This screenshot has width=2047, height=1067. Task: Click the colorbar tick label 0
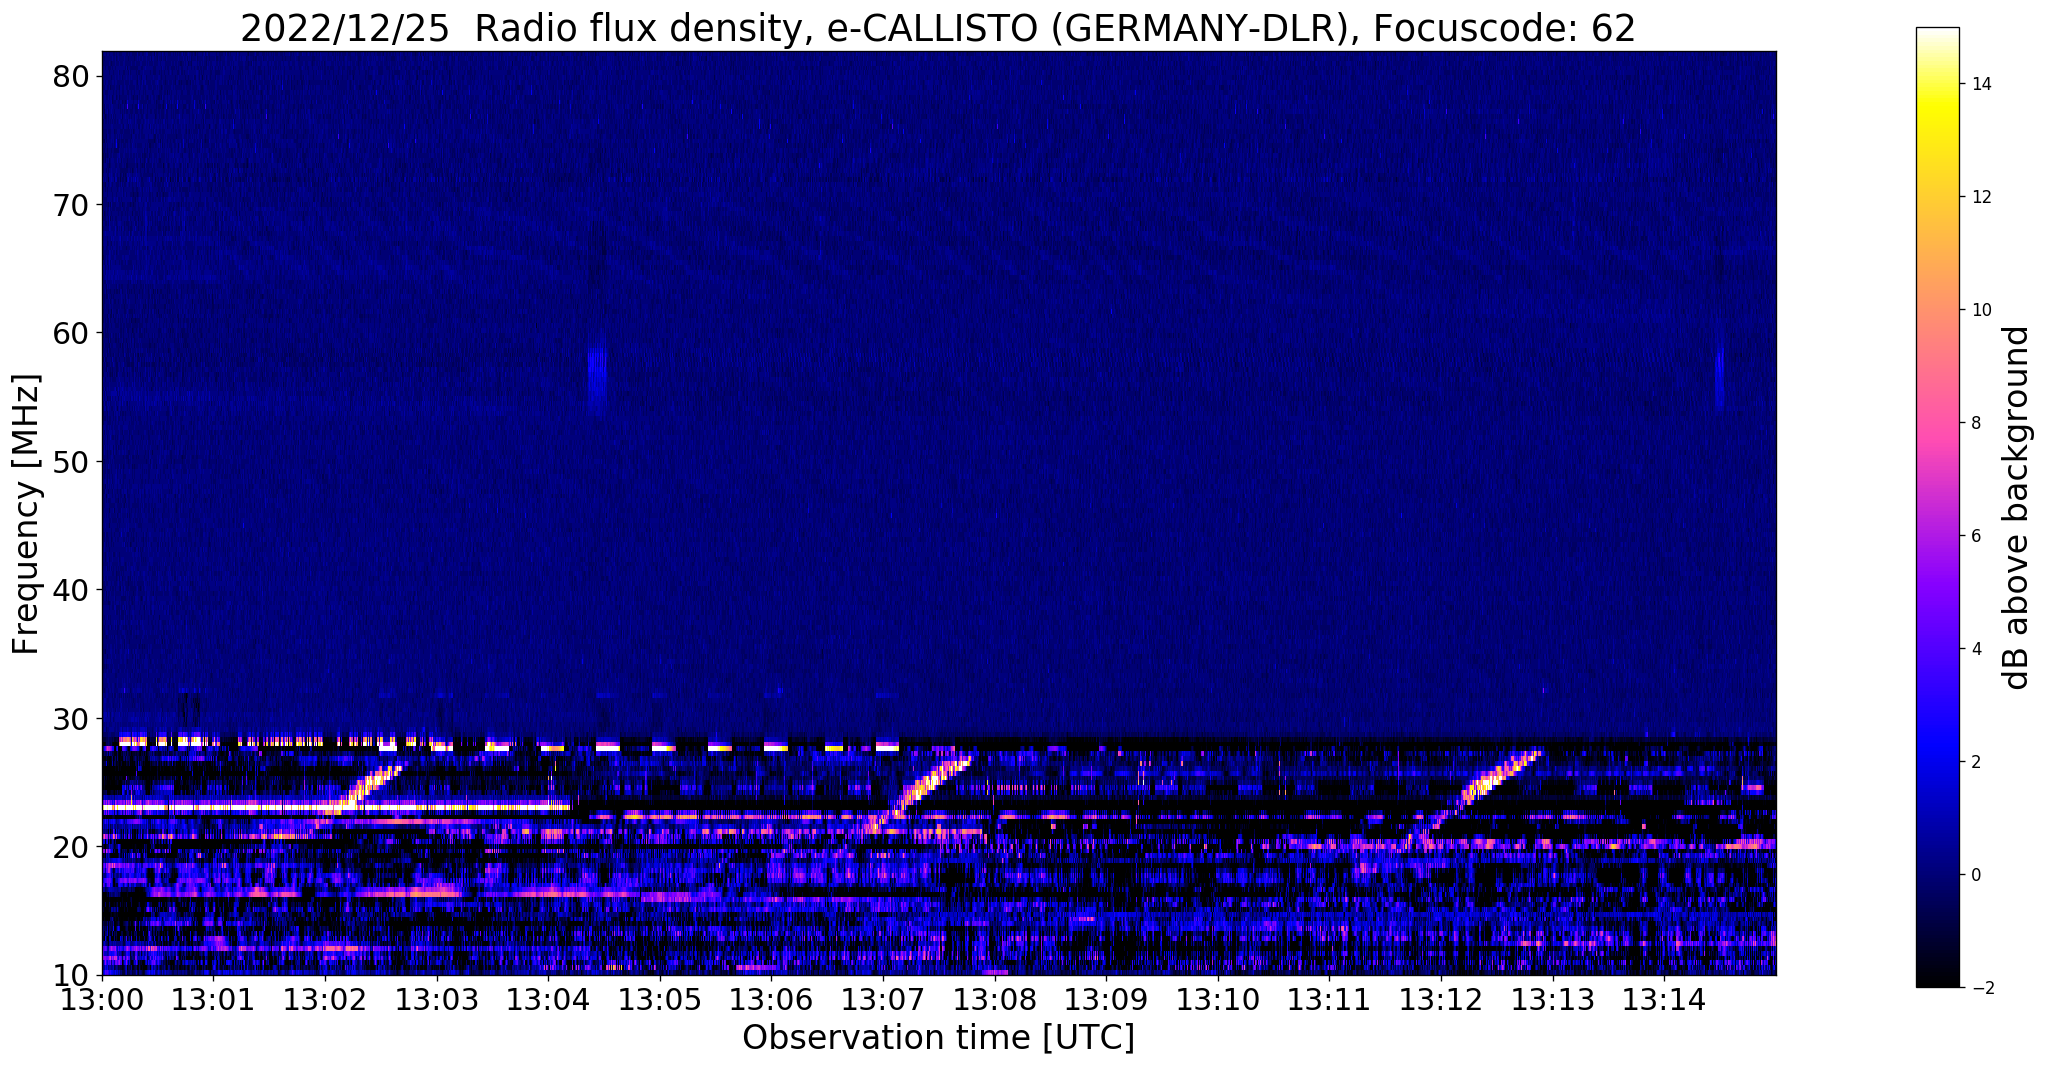tap(1975, 875)
